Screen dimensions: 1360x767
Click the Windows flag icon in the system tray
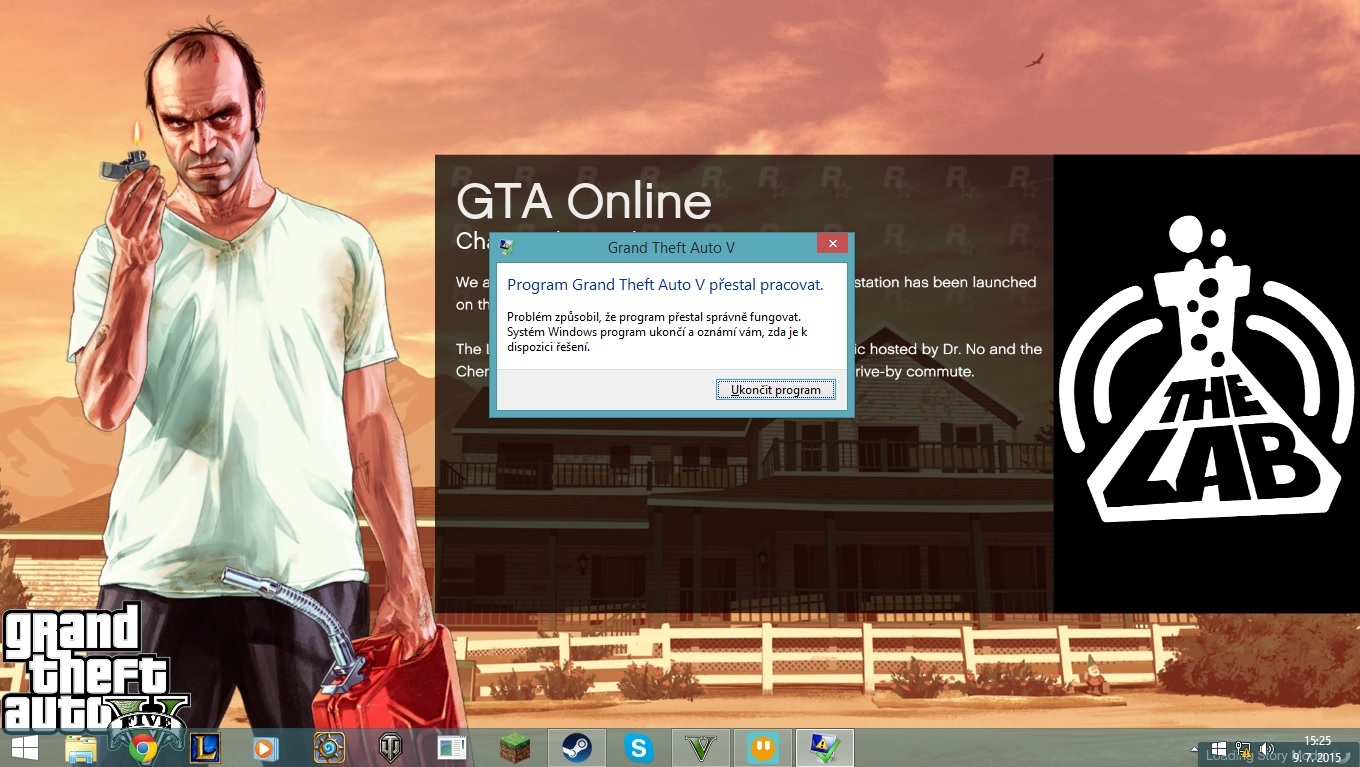tap(1219, 749)
